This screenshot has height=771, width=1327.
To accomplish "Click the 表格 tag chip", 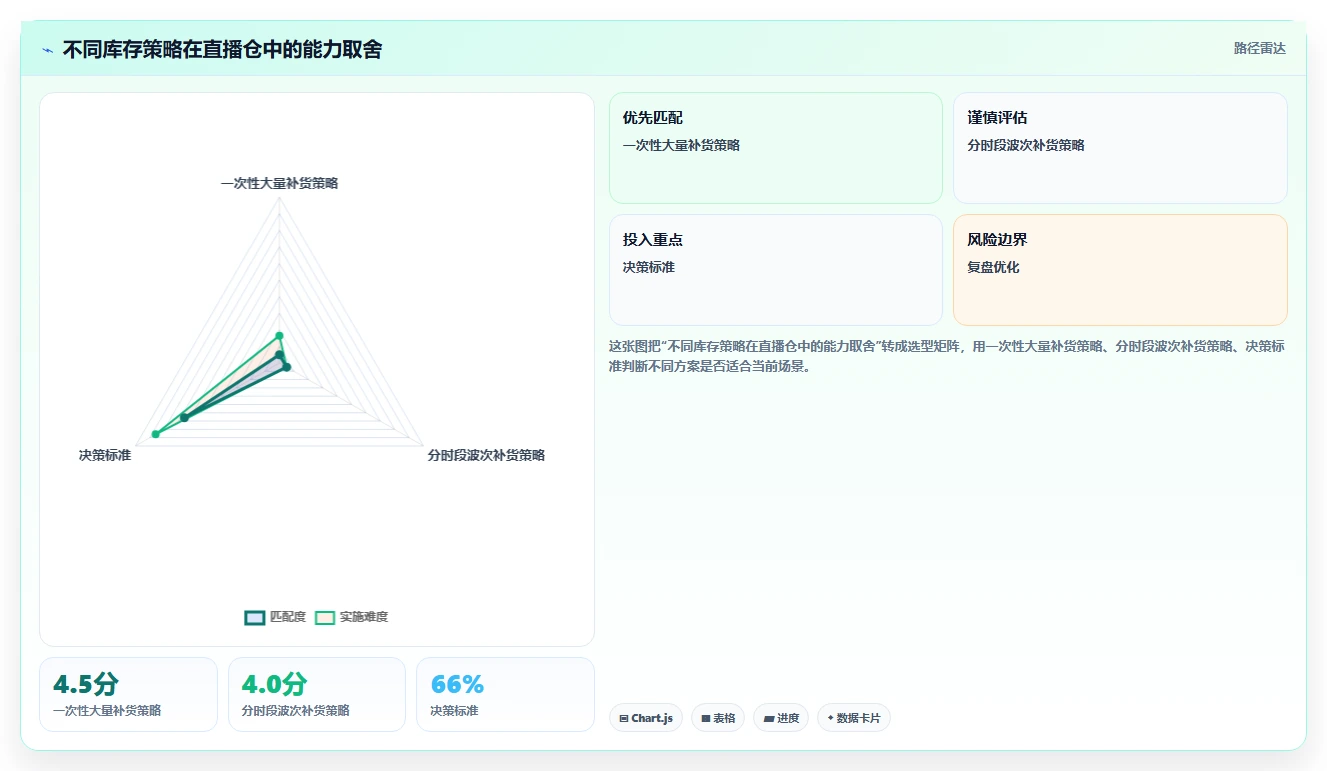I will point(718,718).
